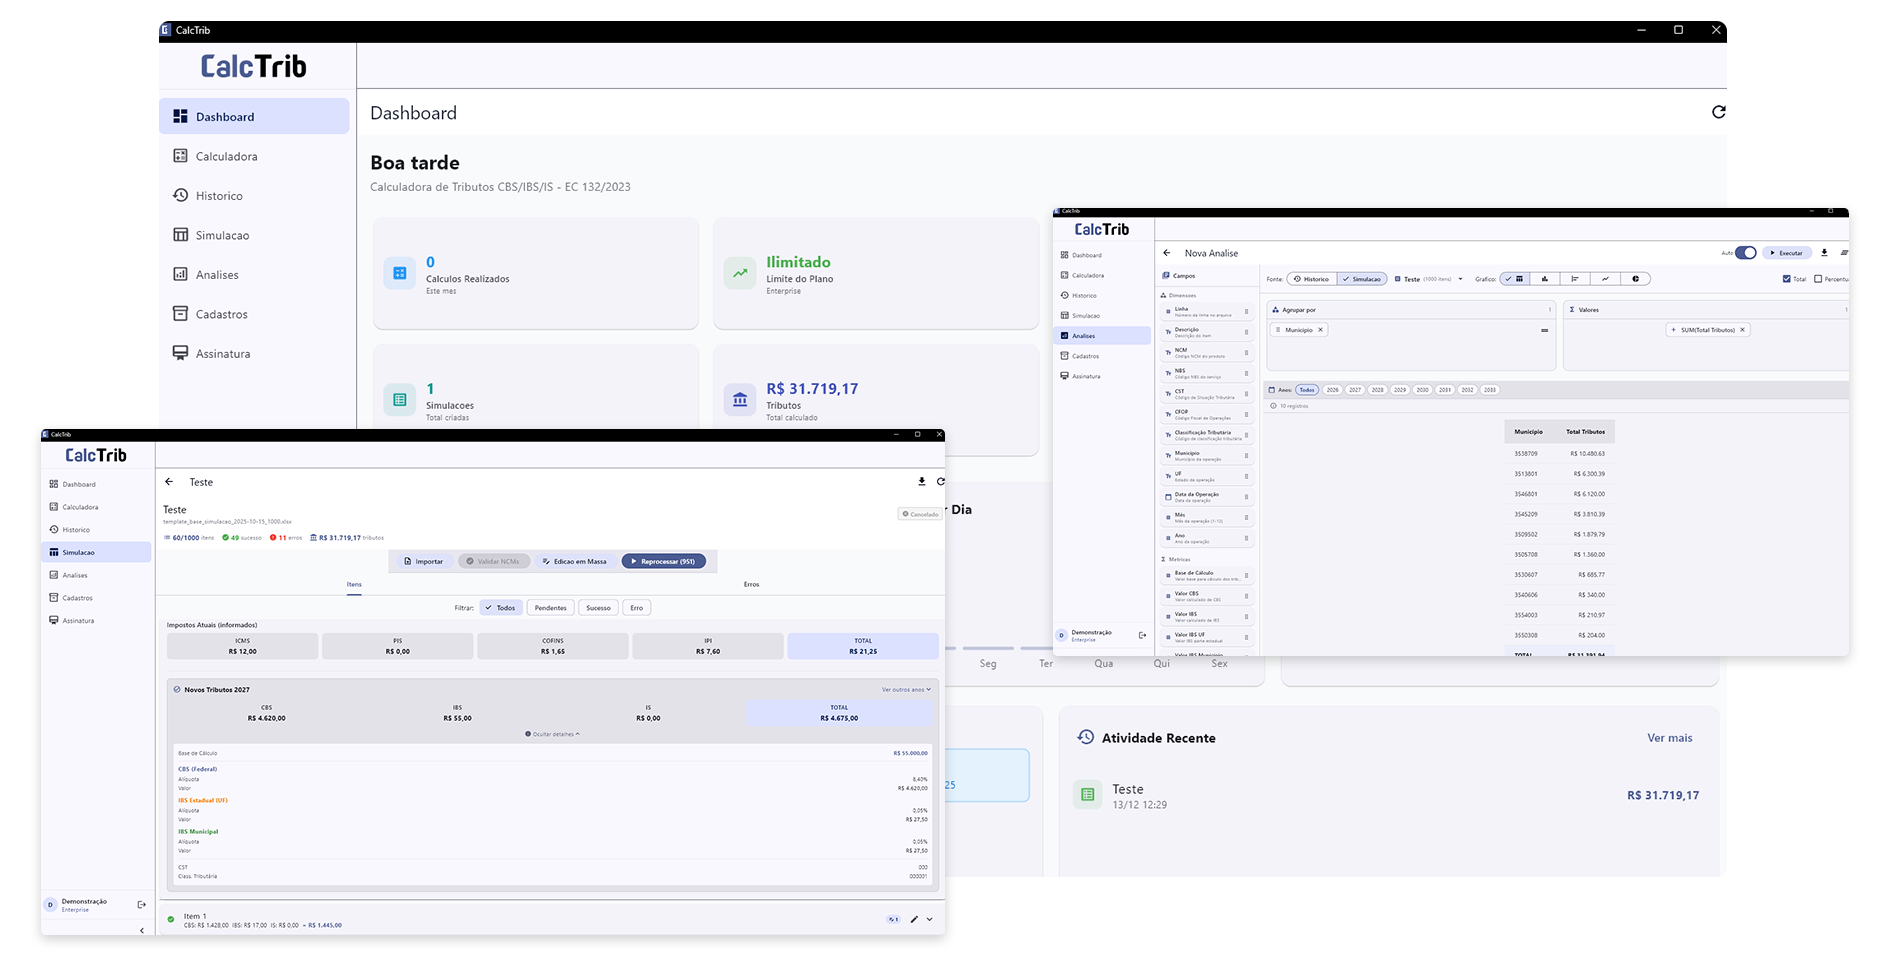The image size is (1887, 972).
Task: Open Cadastros in the Dashboard window sidebar
Action: (254, 314)
